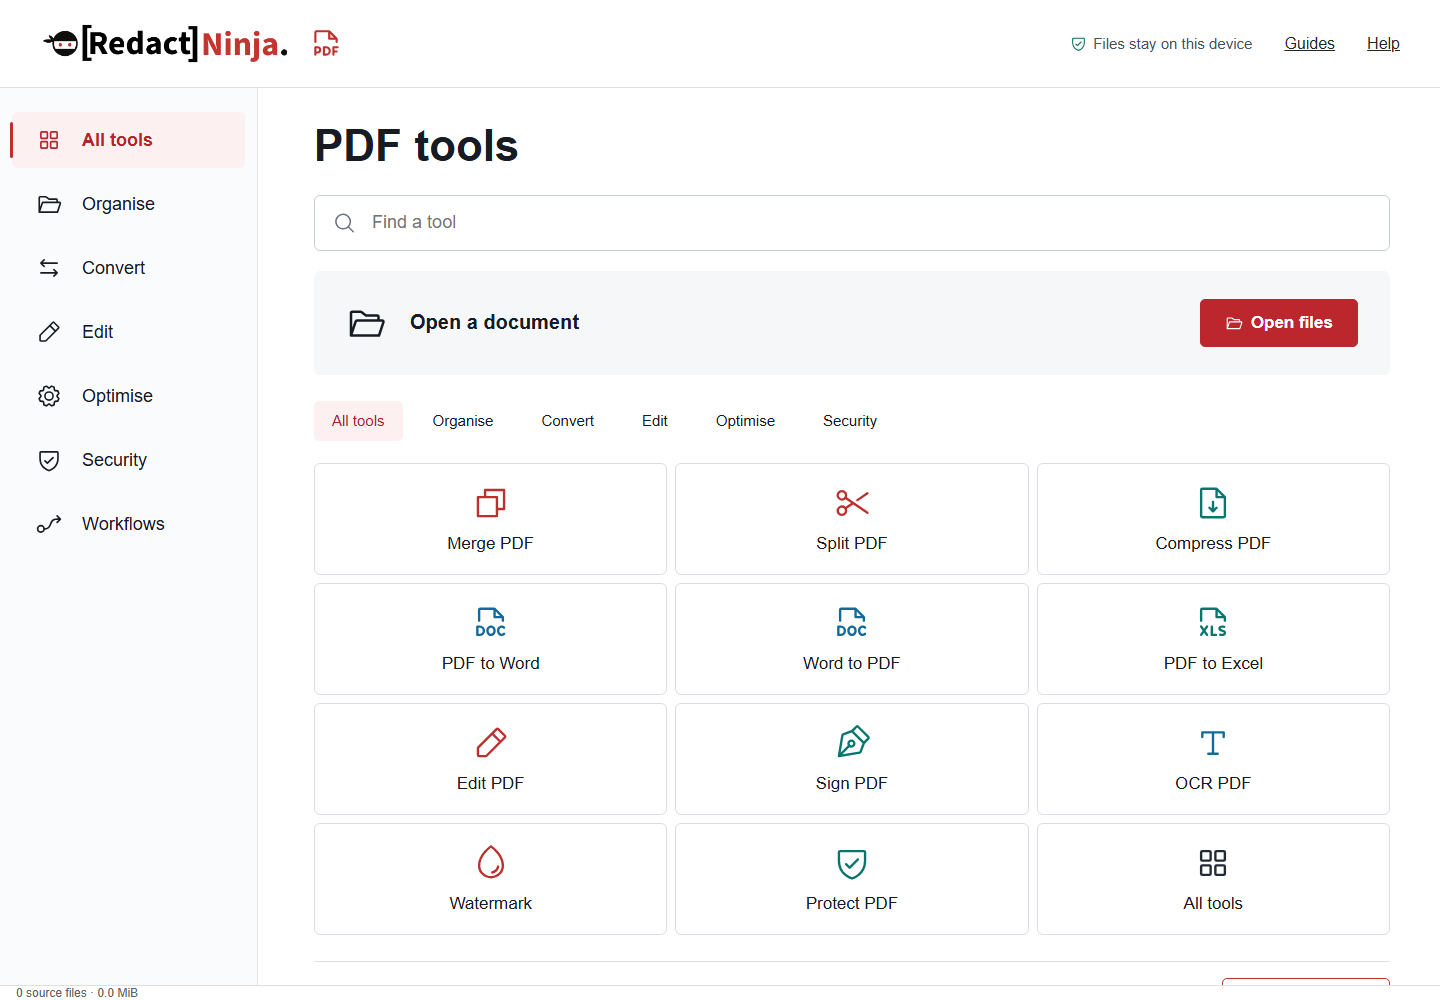Select the Security filter tab
1440x1000 pixels.
point(850,421)
